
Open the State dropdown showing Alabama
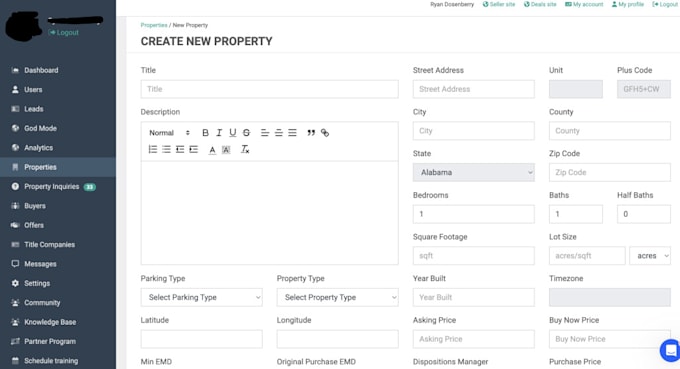(x=474, y=172)
